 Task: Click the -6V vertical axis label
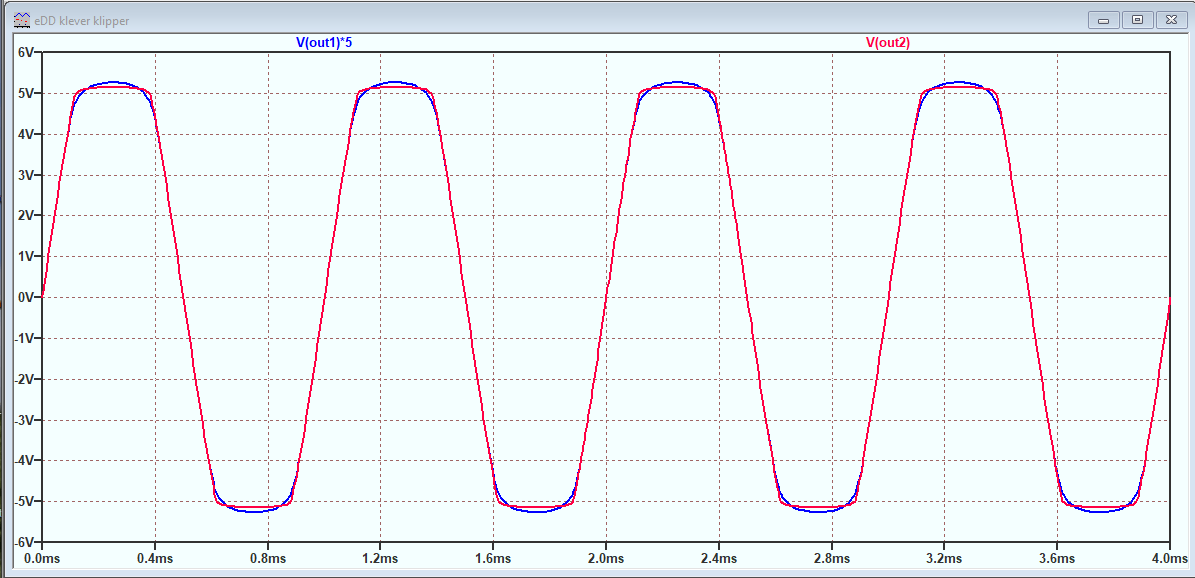click(23, 542)
